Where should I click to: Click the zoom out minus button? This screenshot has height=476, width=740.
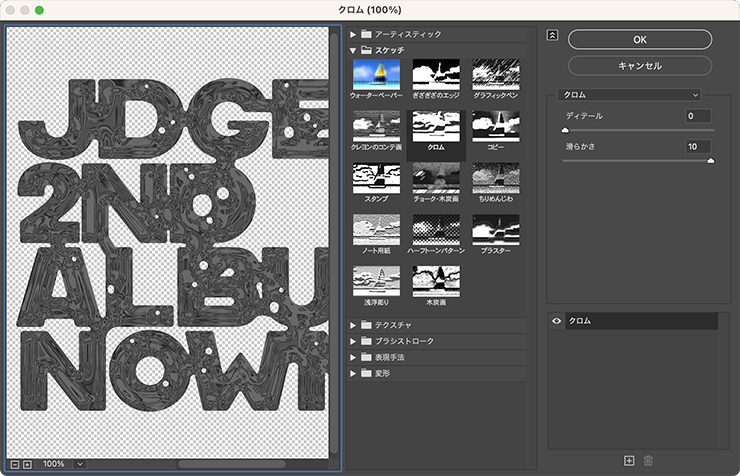click(14, 464)
